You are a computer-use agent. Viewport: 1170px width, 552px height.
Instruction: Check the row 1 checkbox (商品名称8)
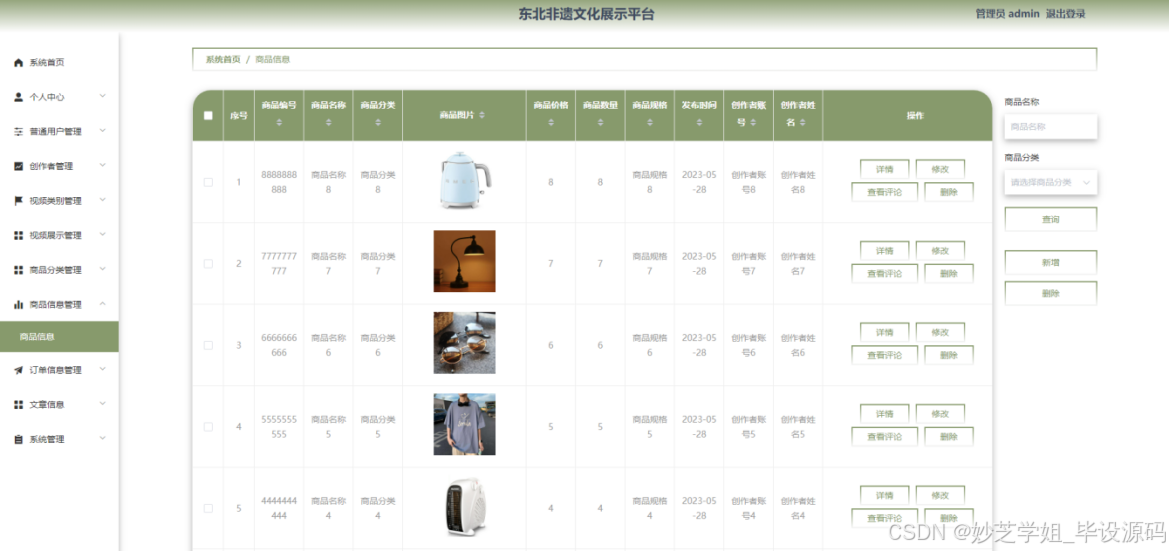click(x=208, y=182)
